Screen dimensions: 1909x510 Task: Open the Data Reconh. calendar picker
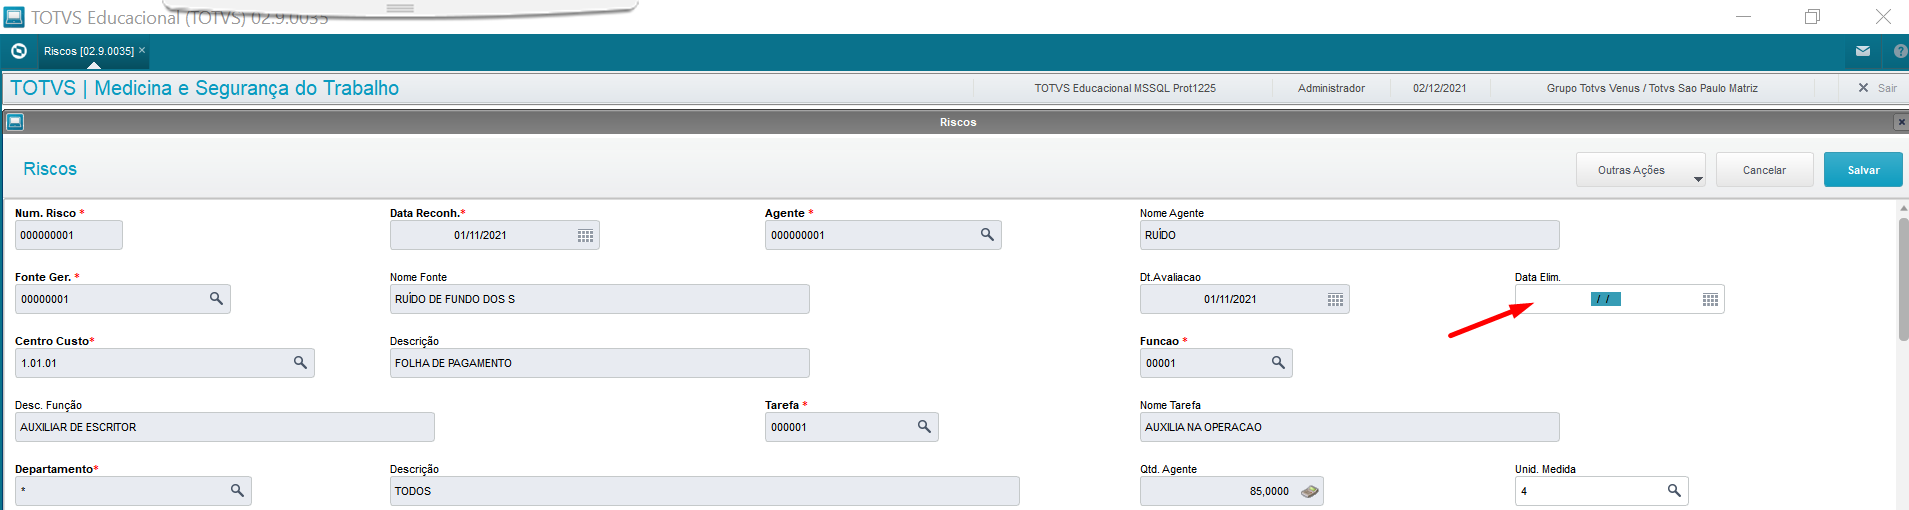coord(585,235)
